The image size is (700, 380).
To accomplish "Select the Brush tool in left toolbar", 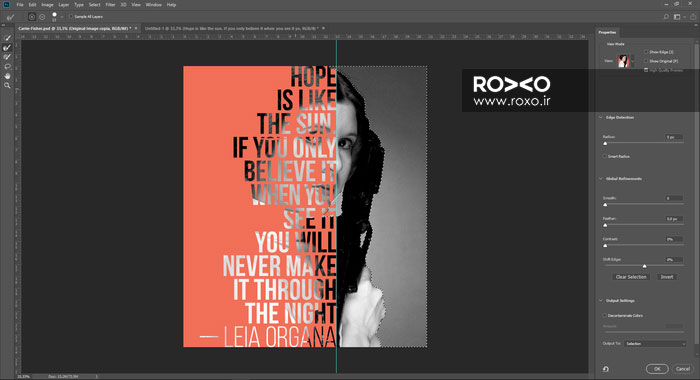I will click(7, 57).
